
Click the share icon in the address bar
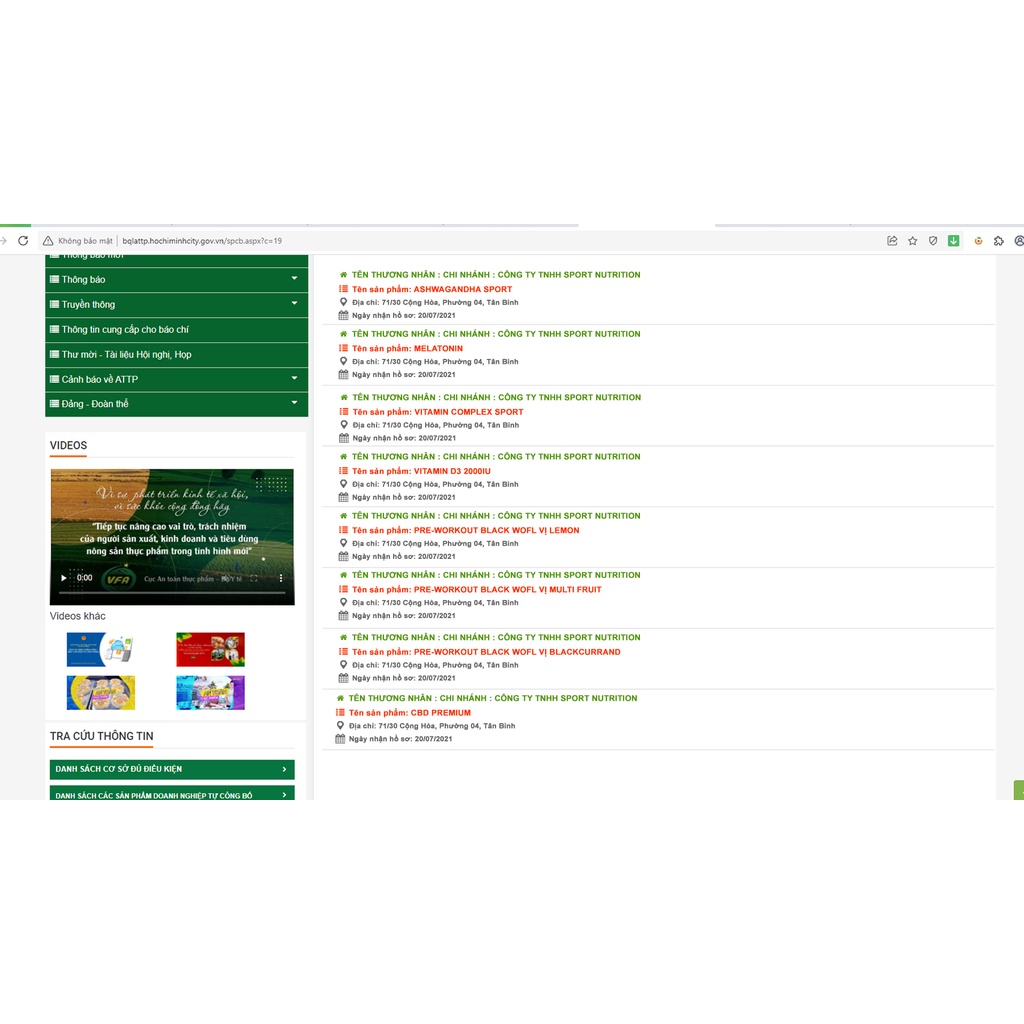click(892, 241)
